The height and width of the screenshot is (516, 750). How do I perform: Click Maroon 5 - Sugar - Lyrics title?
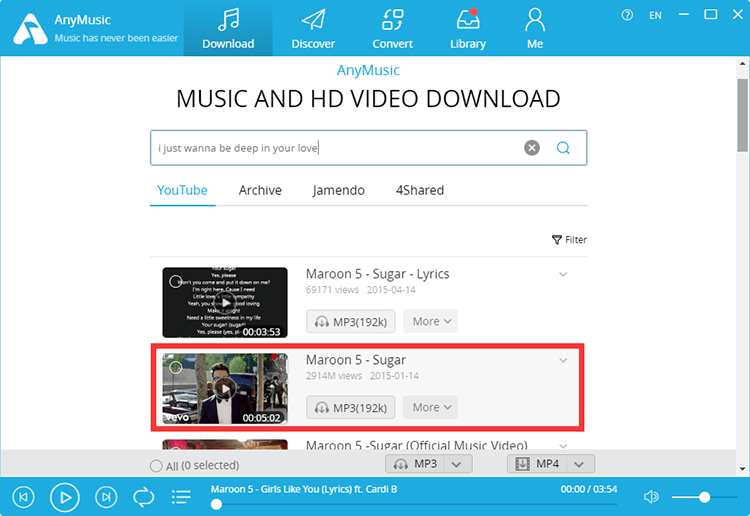[x=377, y=274]
